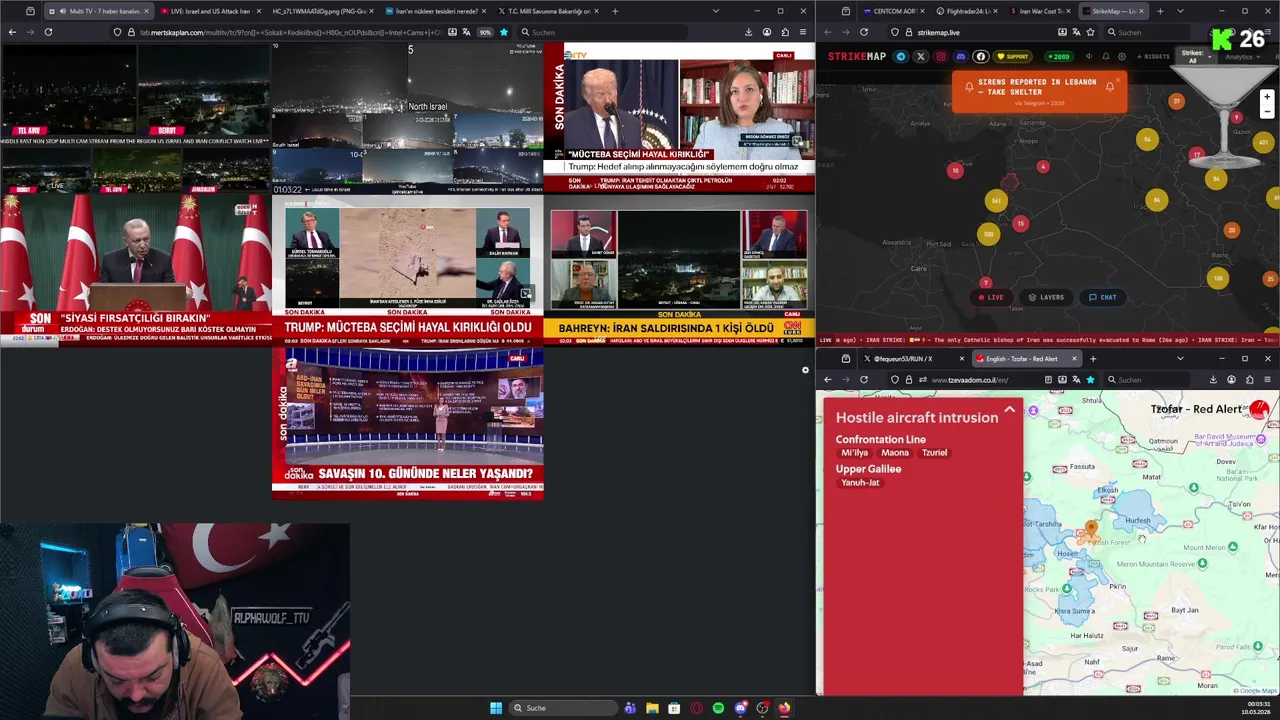1280x720 pixels.
Task: Bookmark strikemap.live with the star icon
Action: pos(1090,32)
